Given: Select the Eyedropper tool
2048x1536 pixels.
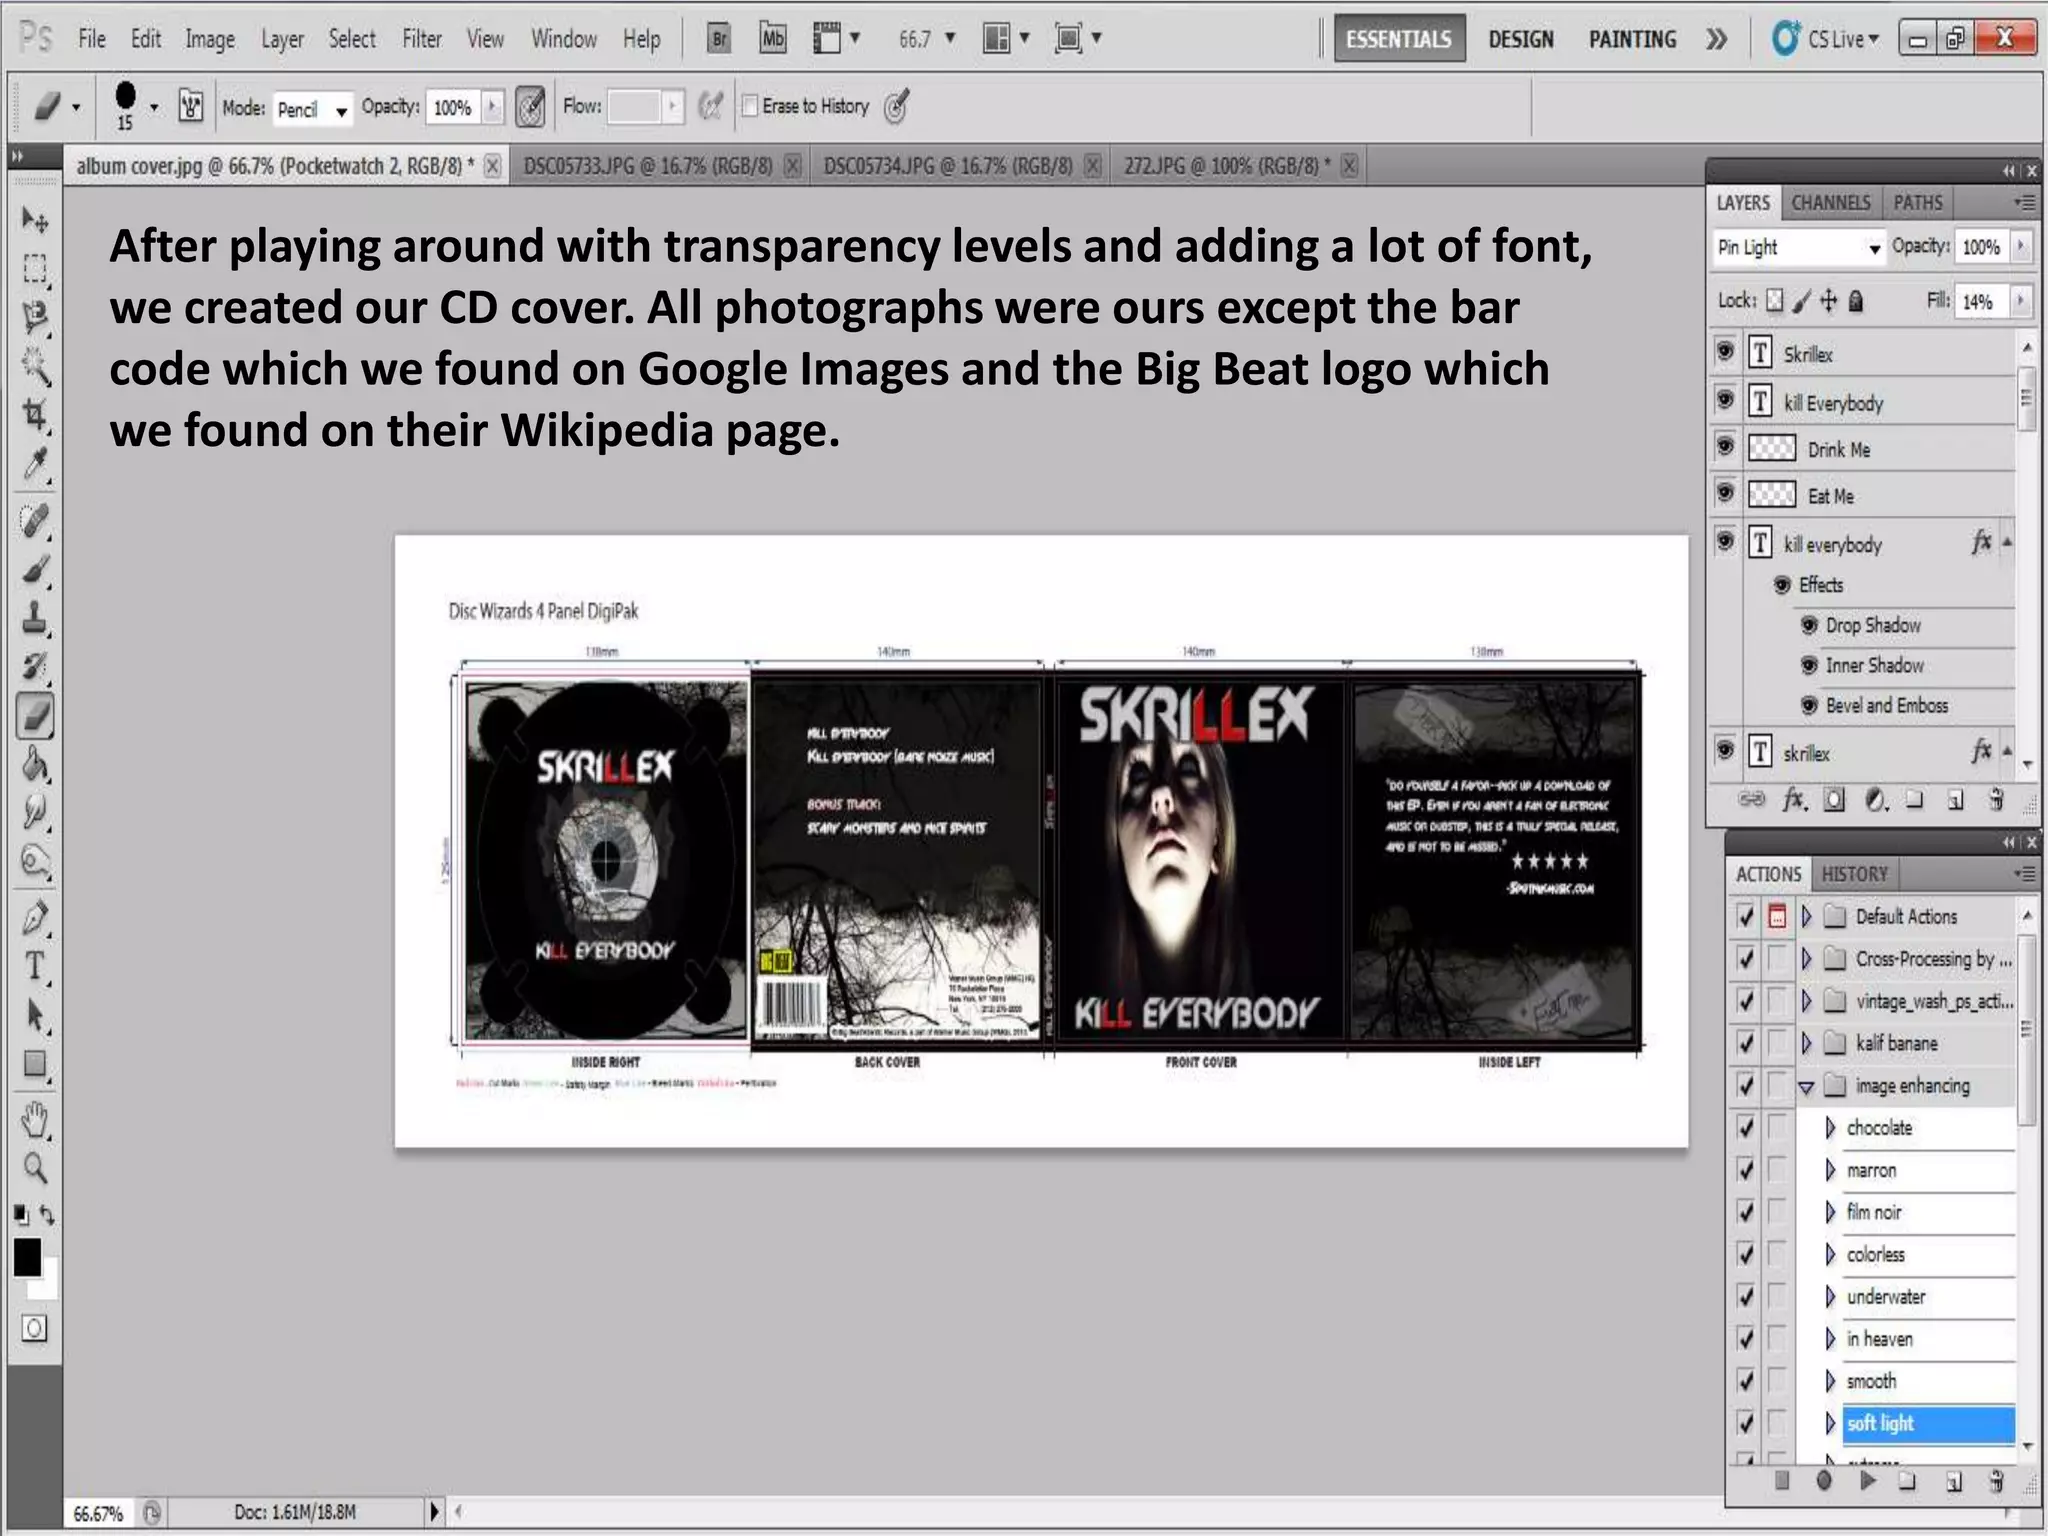Looking at the screenshot, I should pyautogui.click(x=35, y=464).
